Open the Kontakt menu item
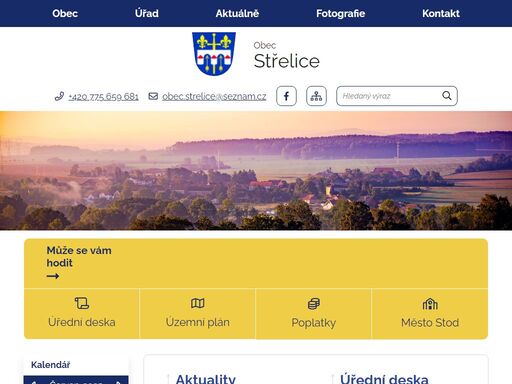The image size is (512, 384). tap(441, 13)
